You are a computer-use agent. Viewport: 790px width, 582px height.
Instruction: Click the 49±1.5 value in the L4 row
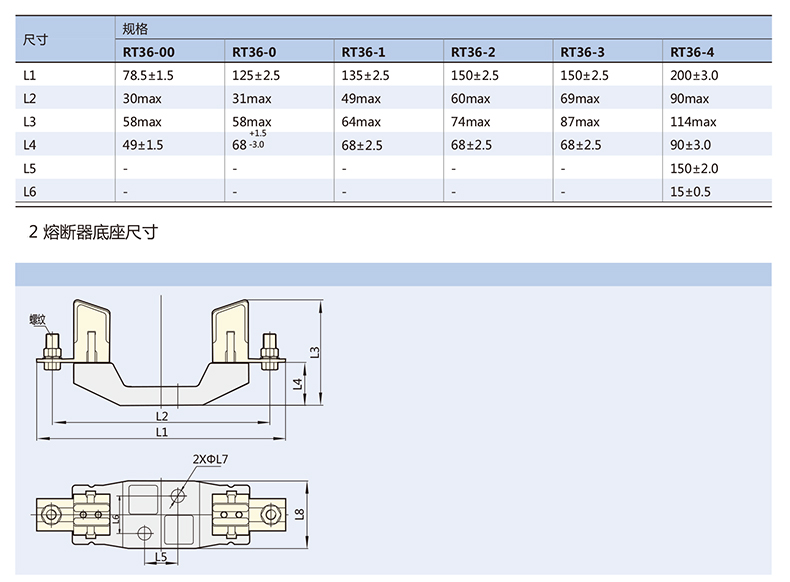click(142, 145)
